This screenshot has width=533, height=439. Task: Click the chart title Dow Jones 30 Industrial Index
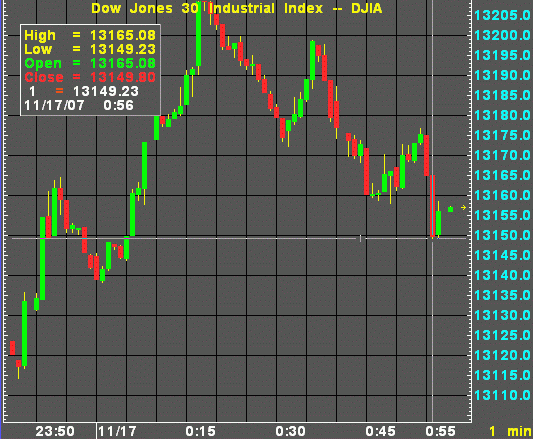coord(207,8)
